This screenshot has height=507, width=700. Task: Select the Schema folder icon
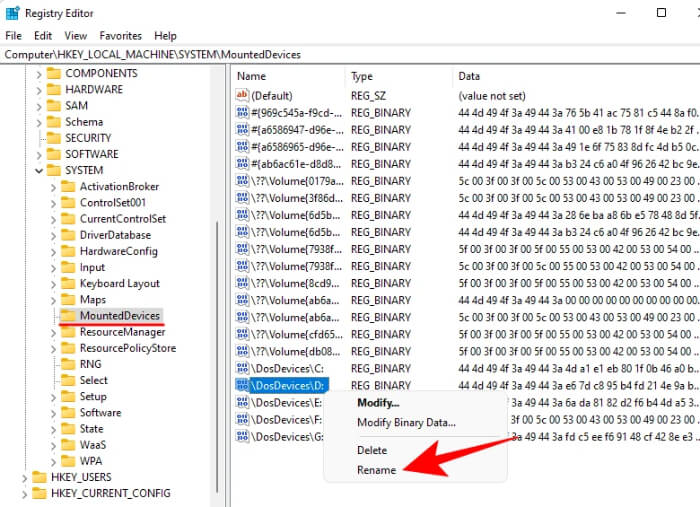pos(54,122)
